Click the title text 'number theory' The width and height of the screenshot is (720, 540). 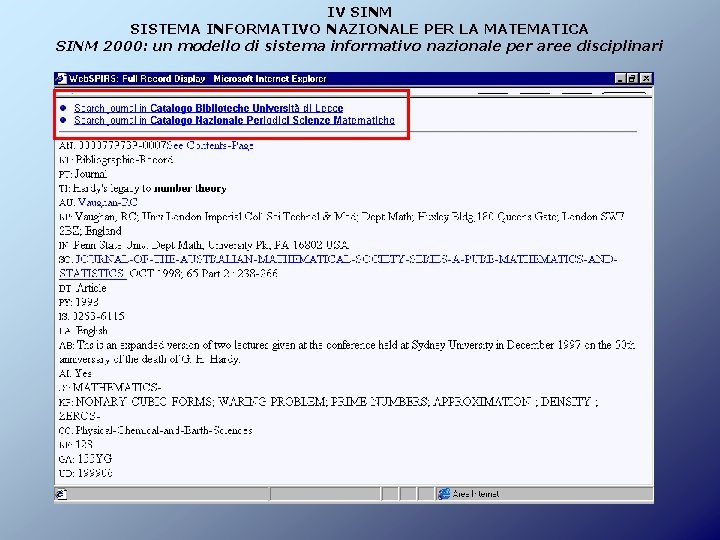tap(190, 188)
